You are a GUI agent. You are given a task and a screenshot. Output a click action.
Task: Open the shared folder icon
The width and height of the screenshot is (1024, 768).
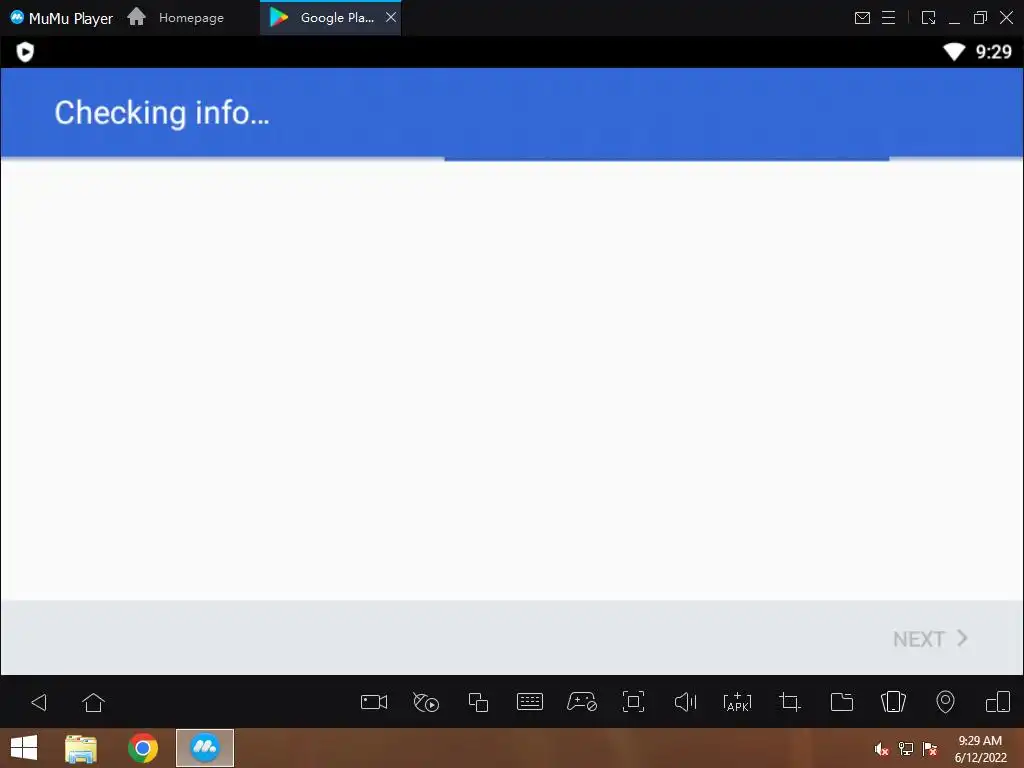click(x=841, y=702)
